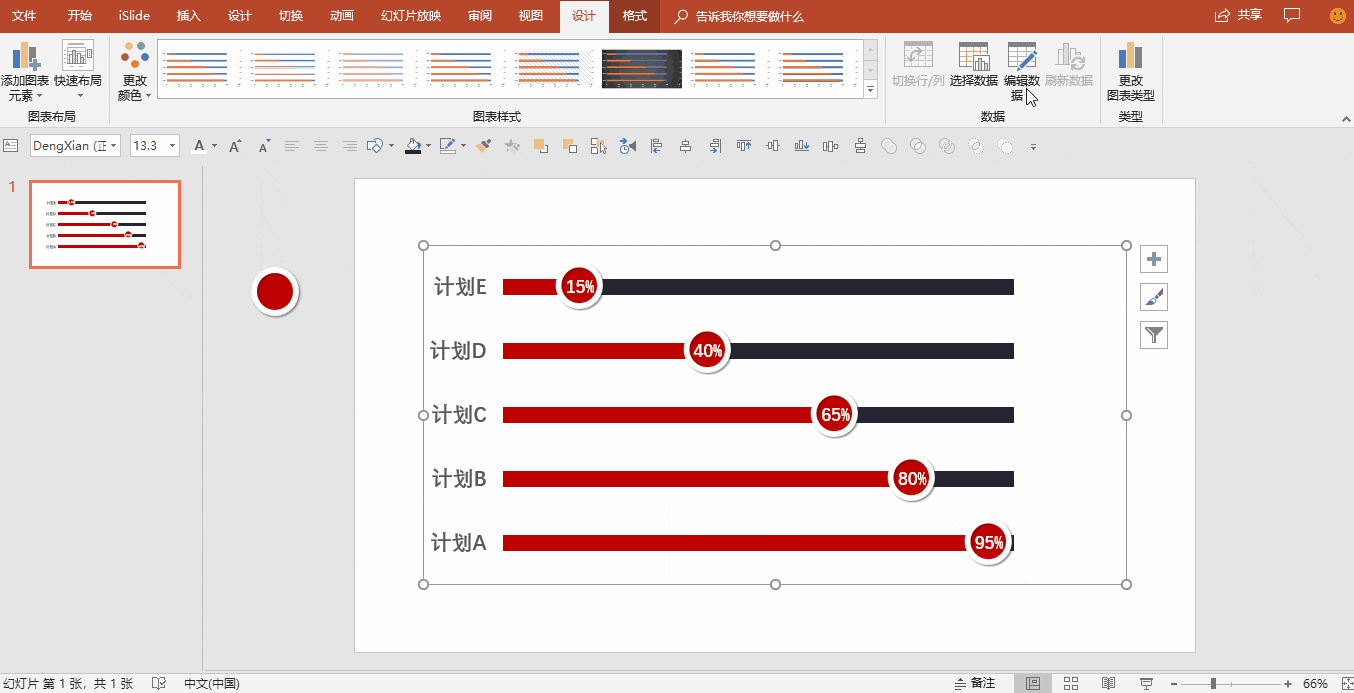Select the dark background chart style thumbnail
Screen dimensions: 1354x693
coord(641,69)
